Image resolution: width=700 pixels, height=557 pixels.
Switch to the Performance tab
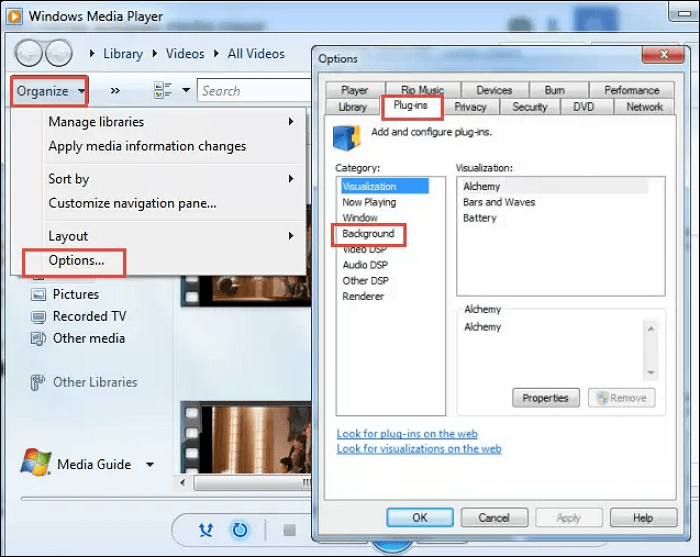pos(632,90)
